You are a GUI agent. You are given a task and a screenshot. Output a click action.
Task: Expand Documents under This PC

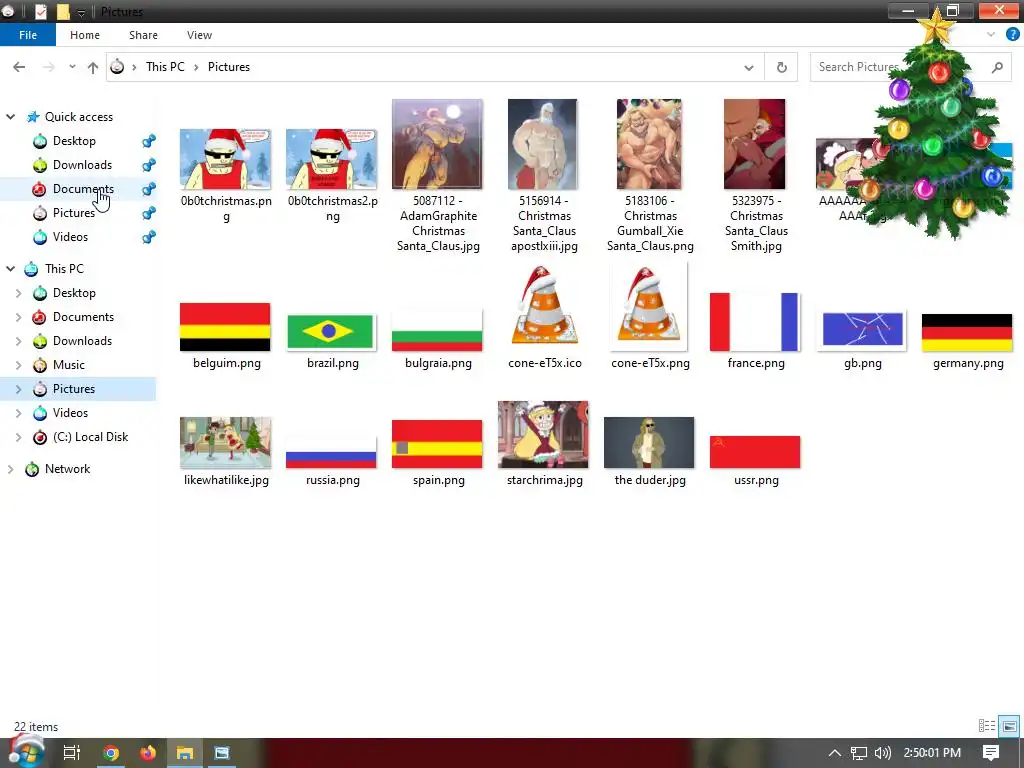pyautogui.click(x=18, y=317)
